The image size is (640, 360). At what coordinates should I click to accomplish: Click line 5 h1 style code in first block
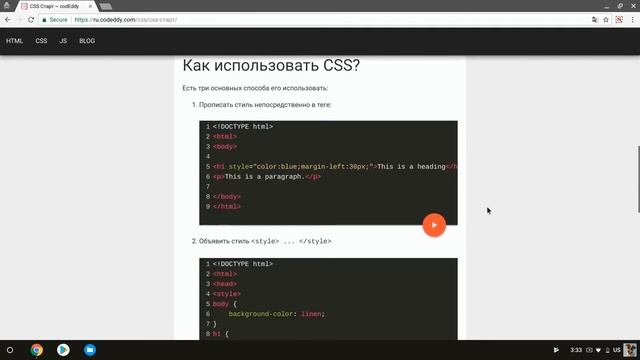[335, 167]
